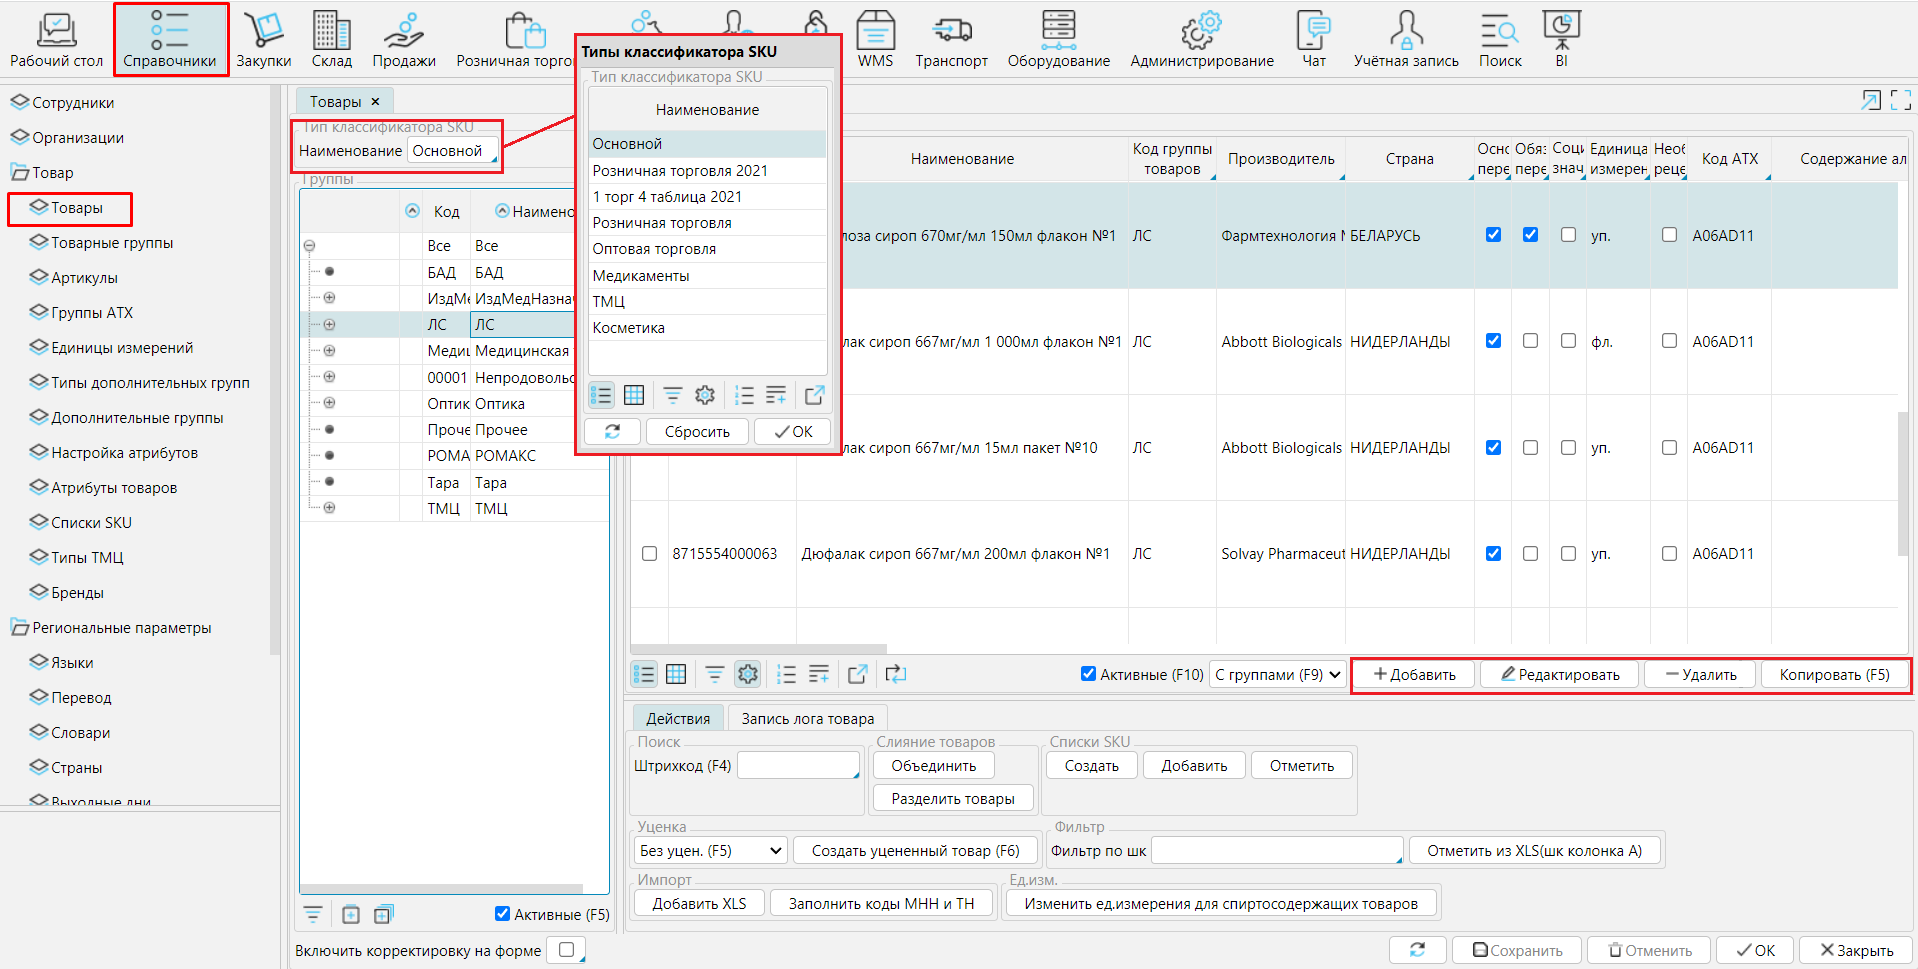Open the С группами (F9) dropdown
Screen dimensions: 1918x969
(1277, 675)
